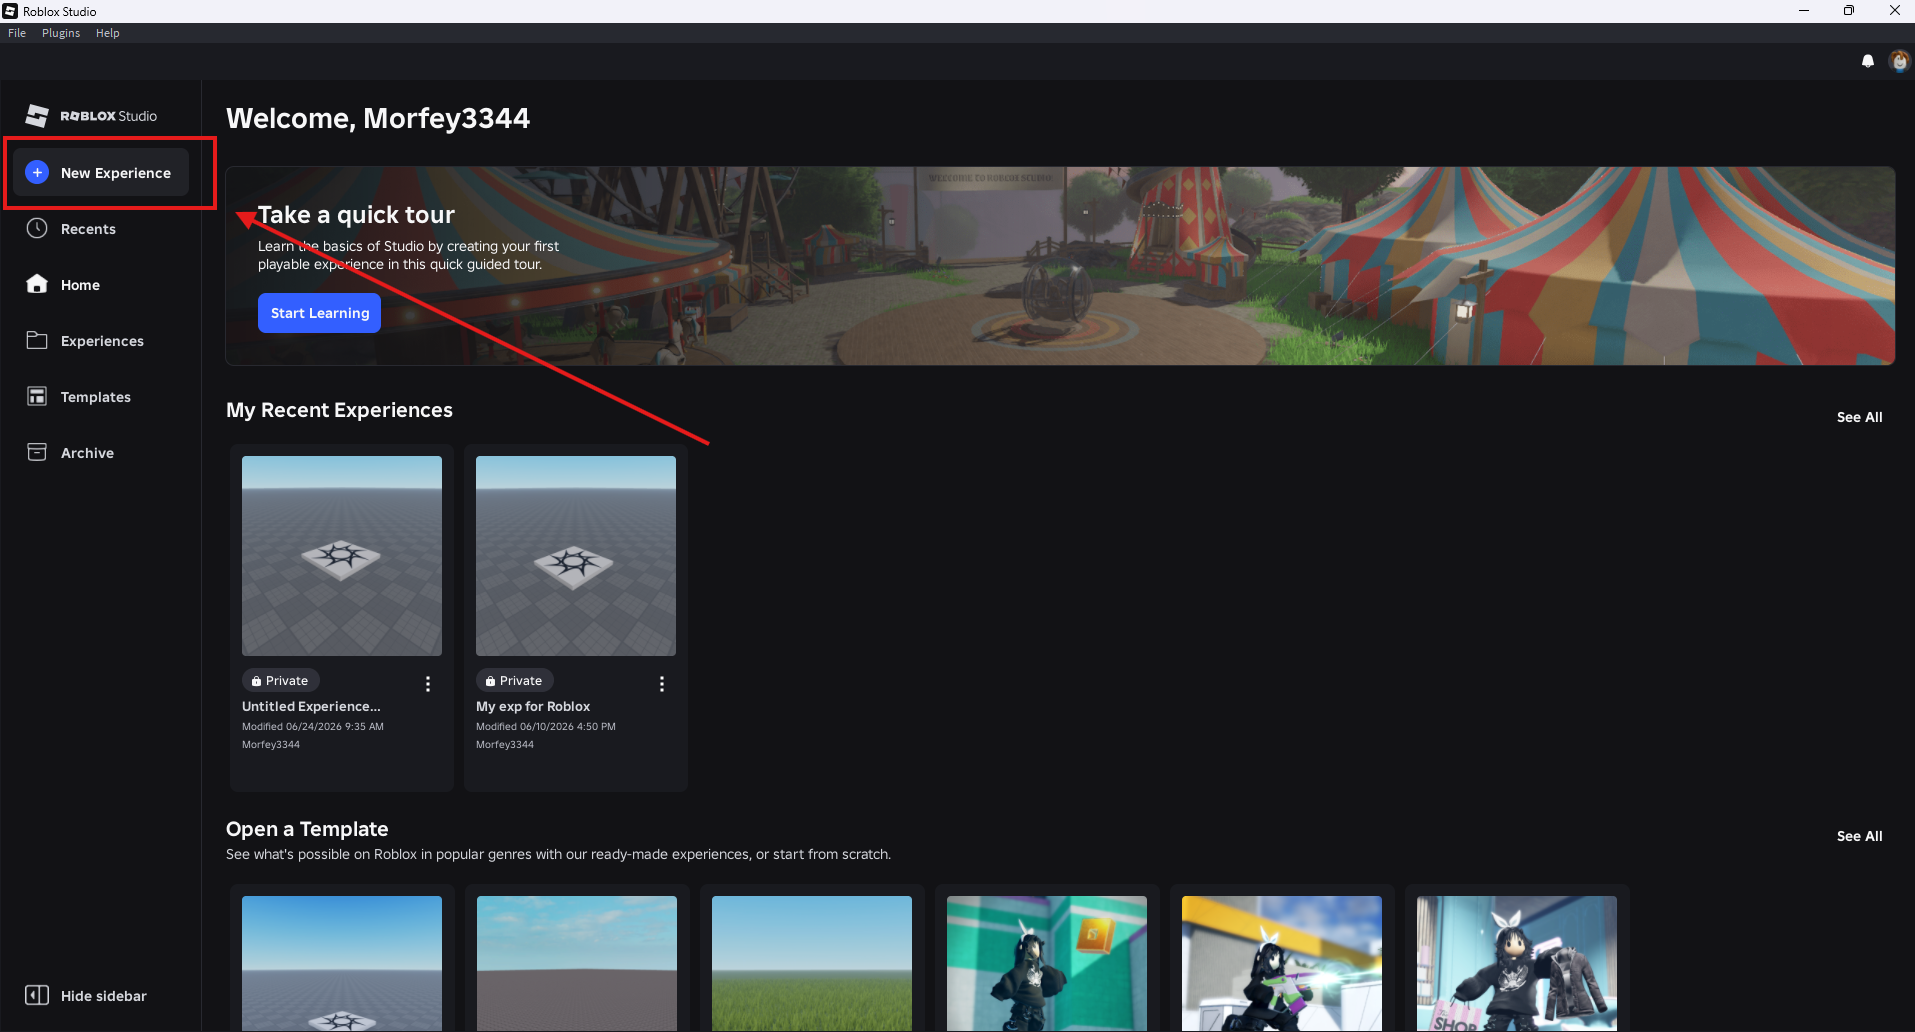The width and height of the screenshot is (1915, 1032).
Task: Click the 'Take a quick tour' heading
Action: coord(356,215)
